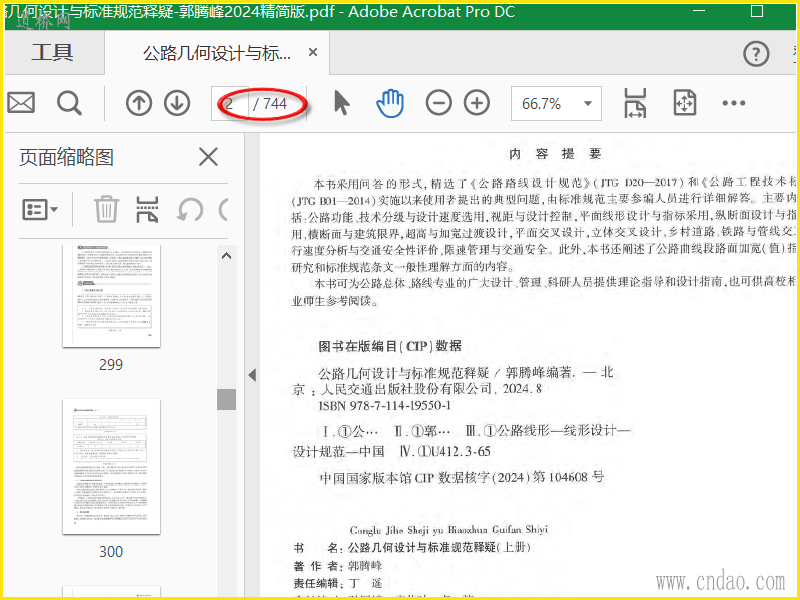Click the 图书在版编目(CIP)数据 heading
800x600 pixels.
tap(390, 346)
